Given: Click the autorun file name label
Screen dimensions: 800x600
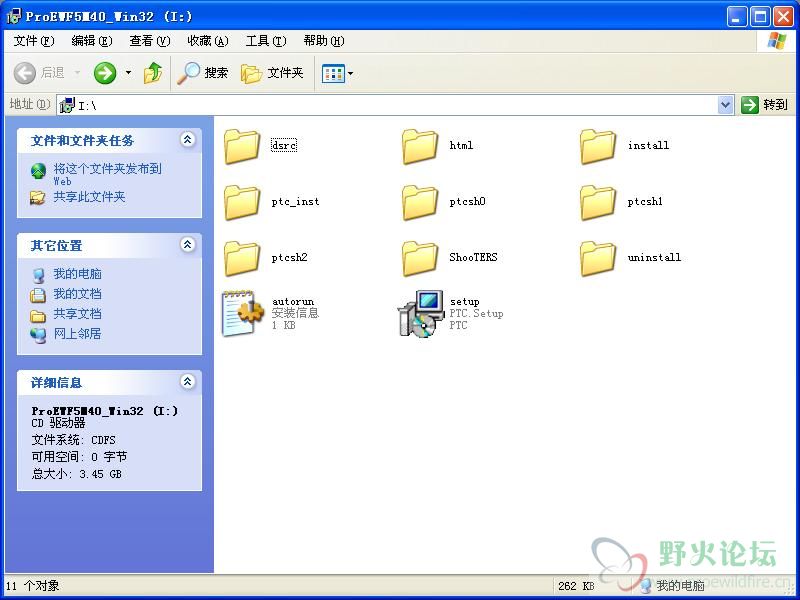Looking at the screenshot, I should click(293, 302).
